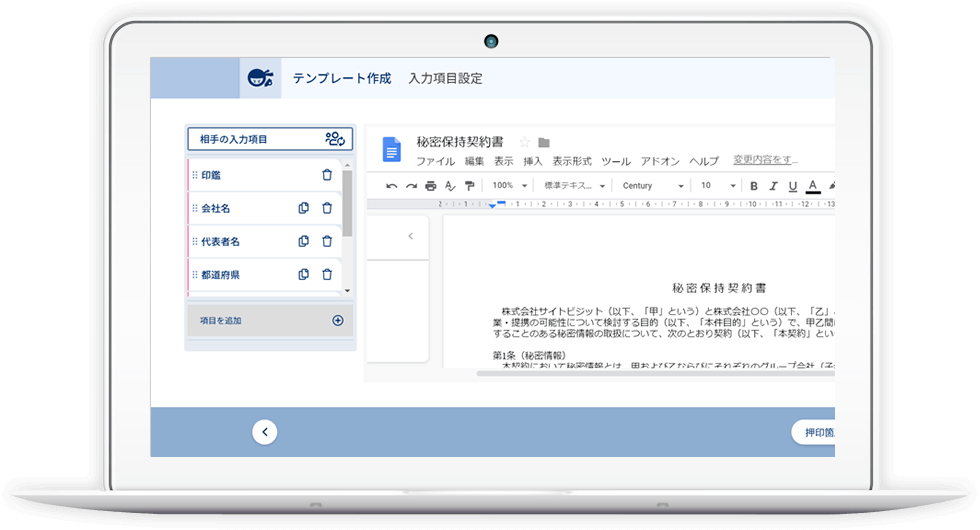Click the item list scrollbar thumb
Image resolution: width=980 pixels, height=530 pixels.
(x=348, y=203)
